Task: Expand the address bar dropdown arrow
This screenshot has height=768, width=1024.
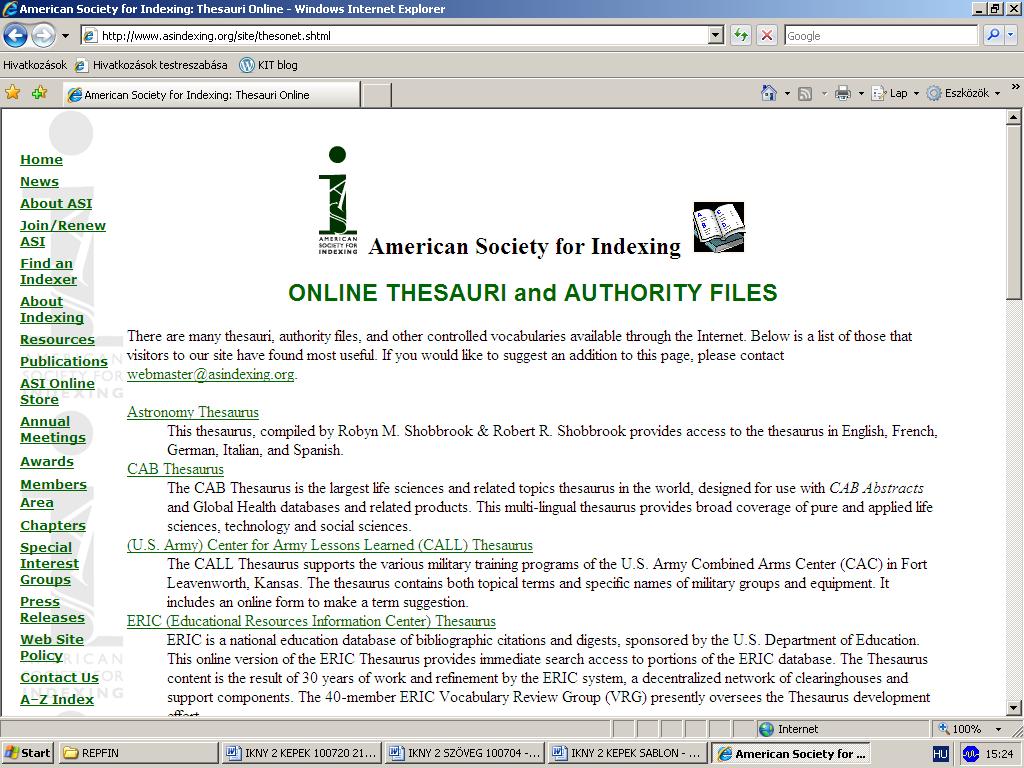Action: [716, 36]
